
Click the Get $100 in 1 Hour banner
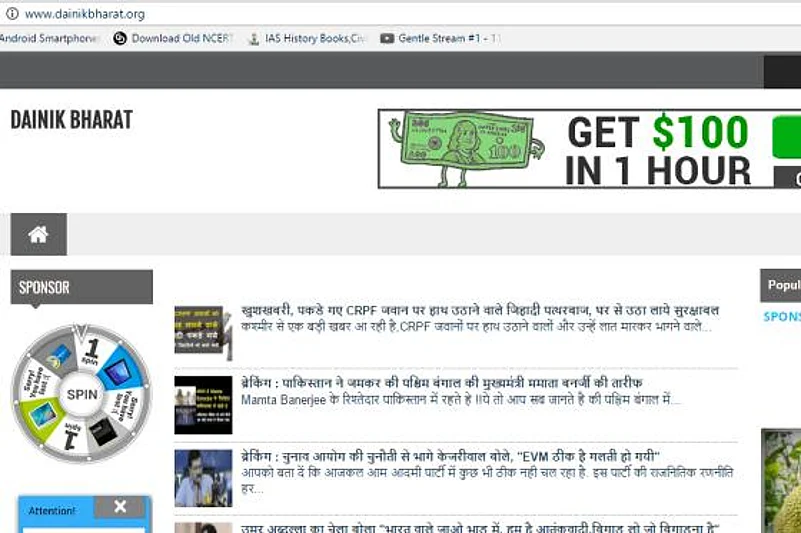(589, 149)
